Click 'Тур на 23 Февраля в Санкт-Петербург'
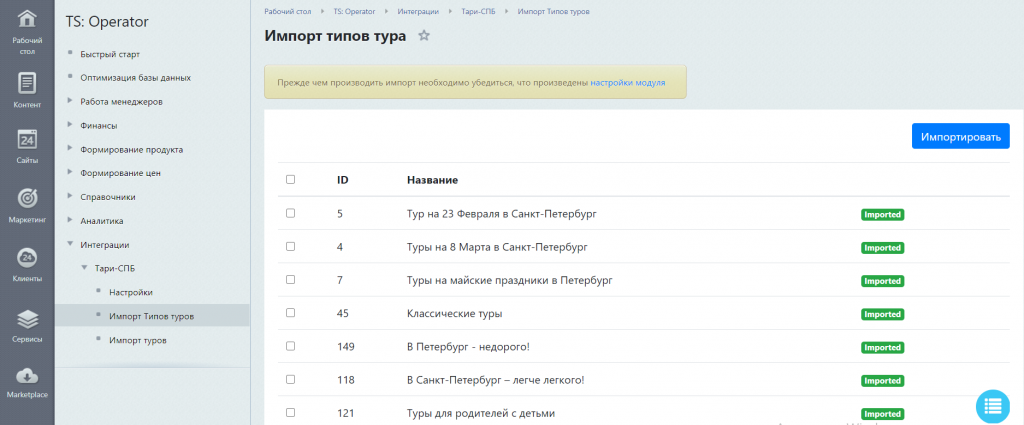This screenshot has height=425, width=1024. pos(502,213)
